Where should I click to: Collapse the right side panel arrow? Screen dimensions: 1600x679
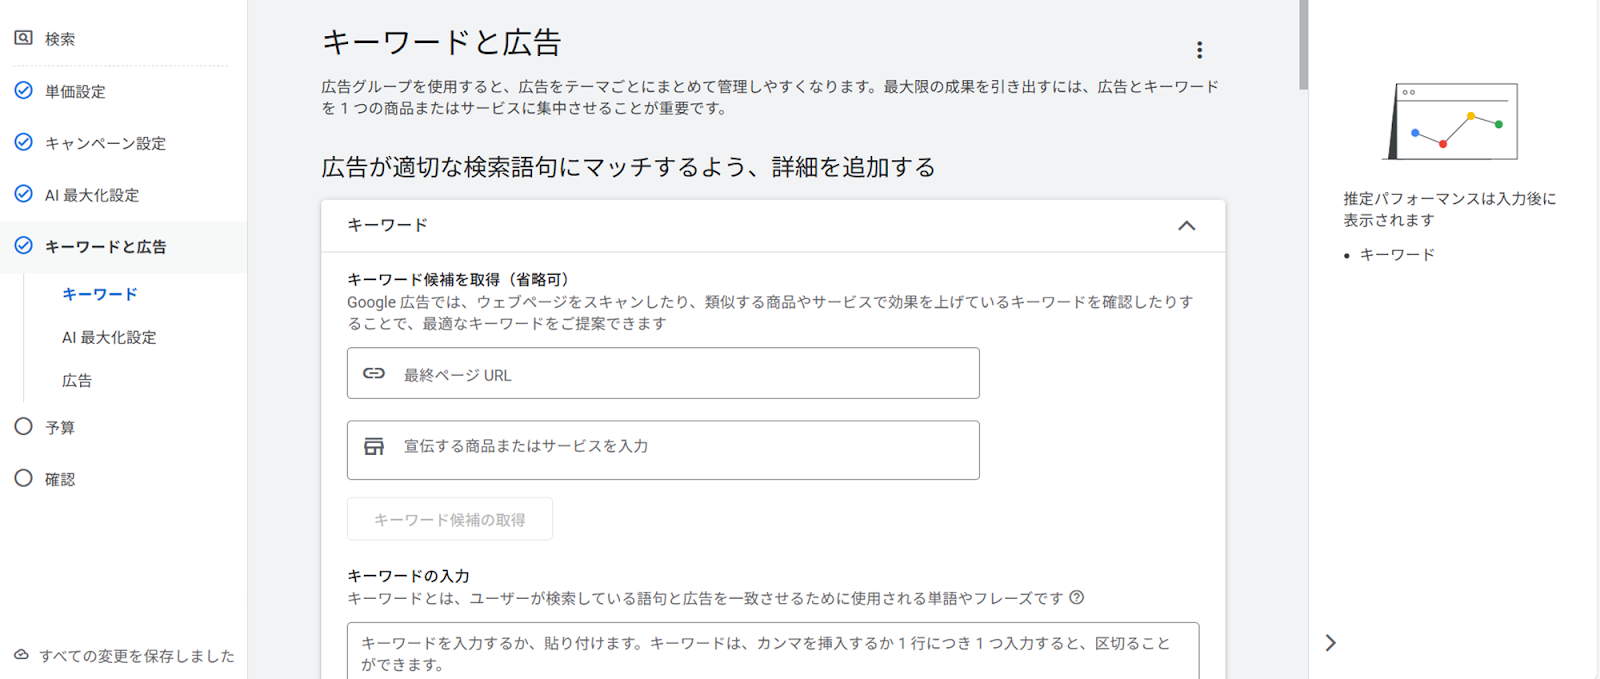(x=1330, y=643)
